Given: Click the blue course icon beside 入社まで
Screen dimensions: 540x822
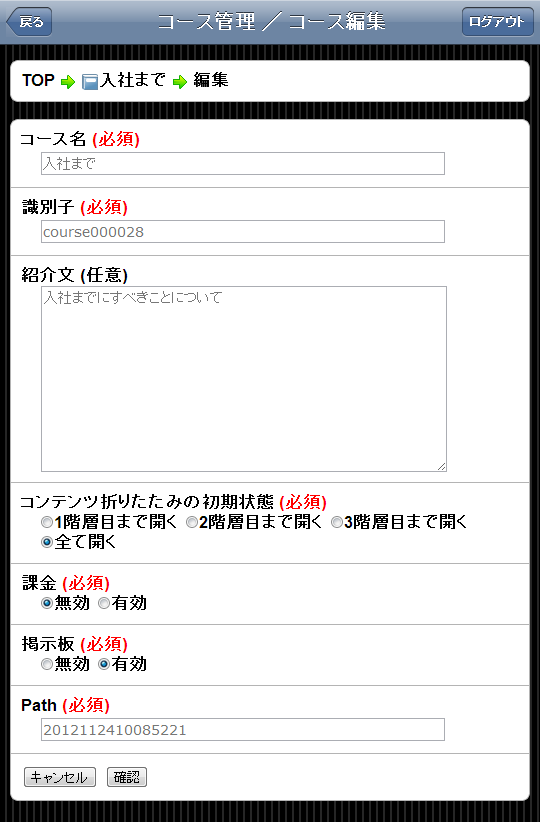Looking at the screenshot, I should click(x=90, y=82).
